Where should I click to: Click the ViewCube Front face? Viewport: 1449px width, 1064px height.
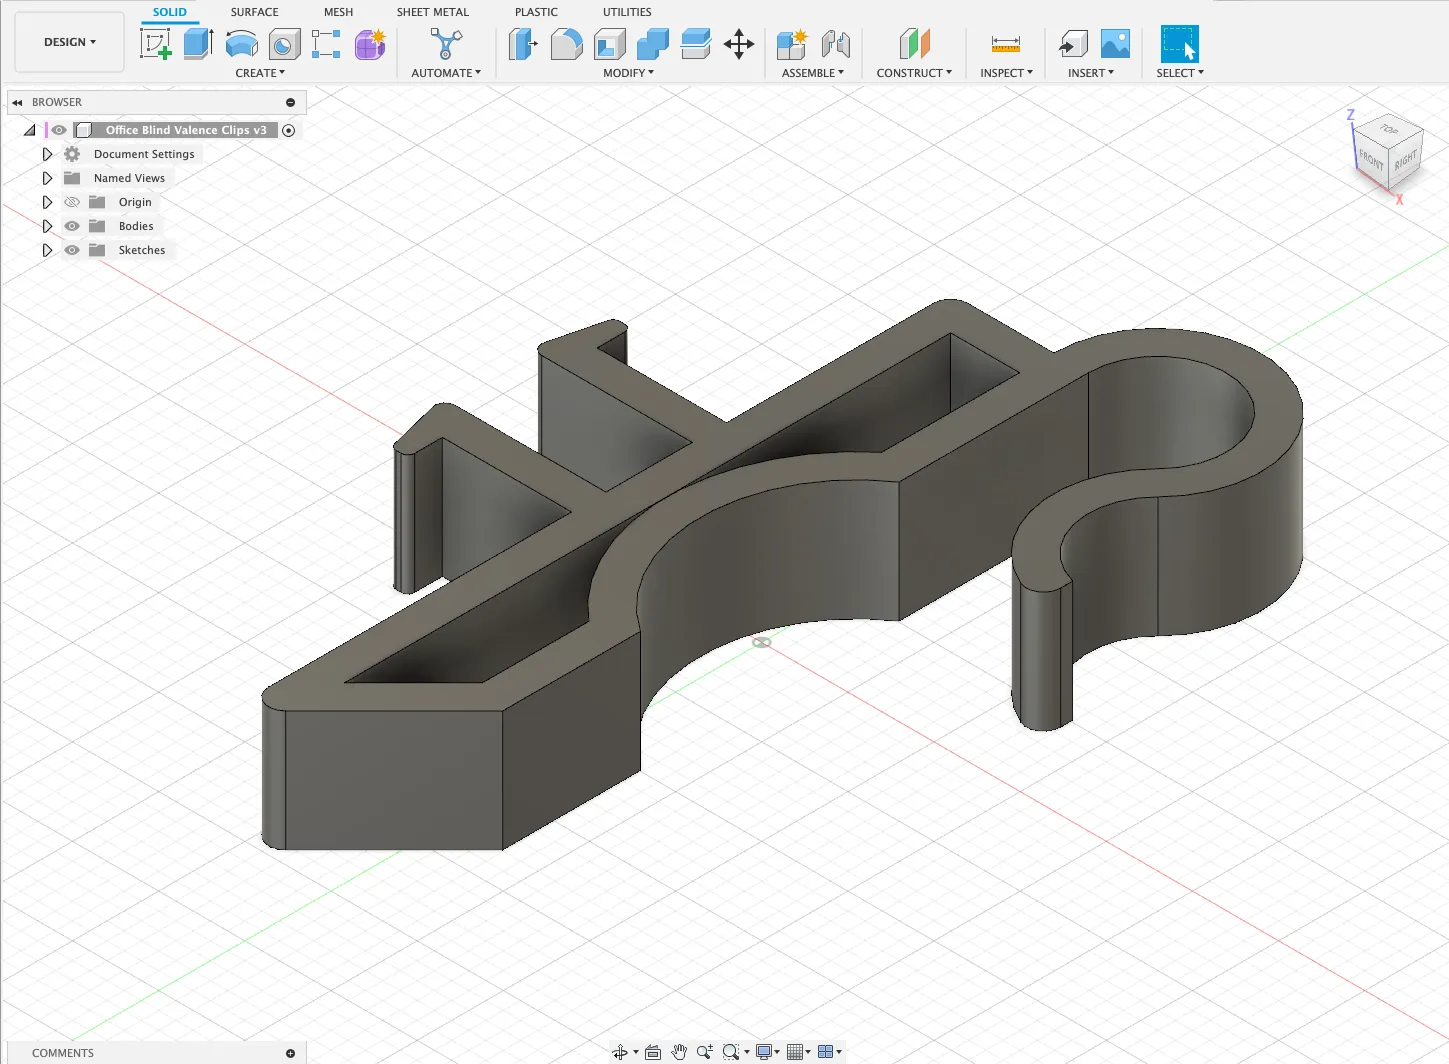coord(1371,160)
